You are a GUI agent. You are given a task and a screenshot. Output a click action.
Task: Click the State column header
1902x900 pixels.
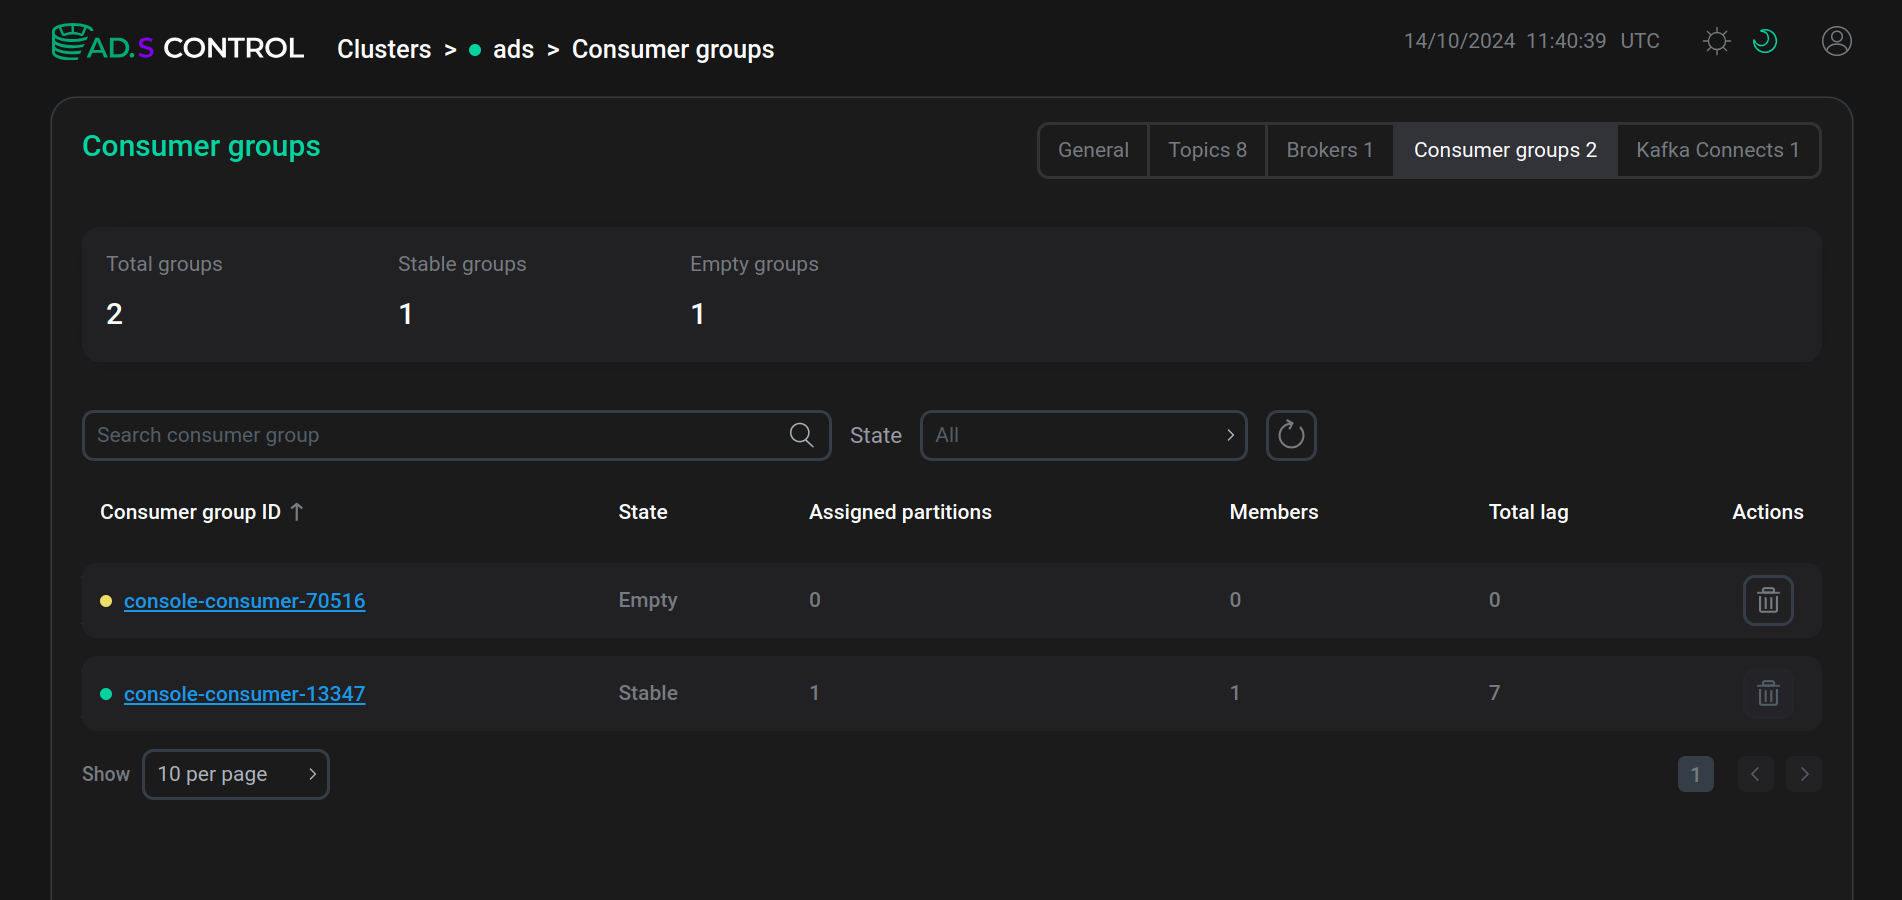tap(643, 512)
